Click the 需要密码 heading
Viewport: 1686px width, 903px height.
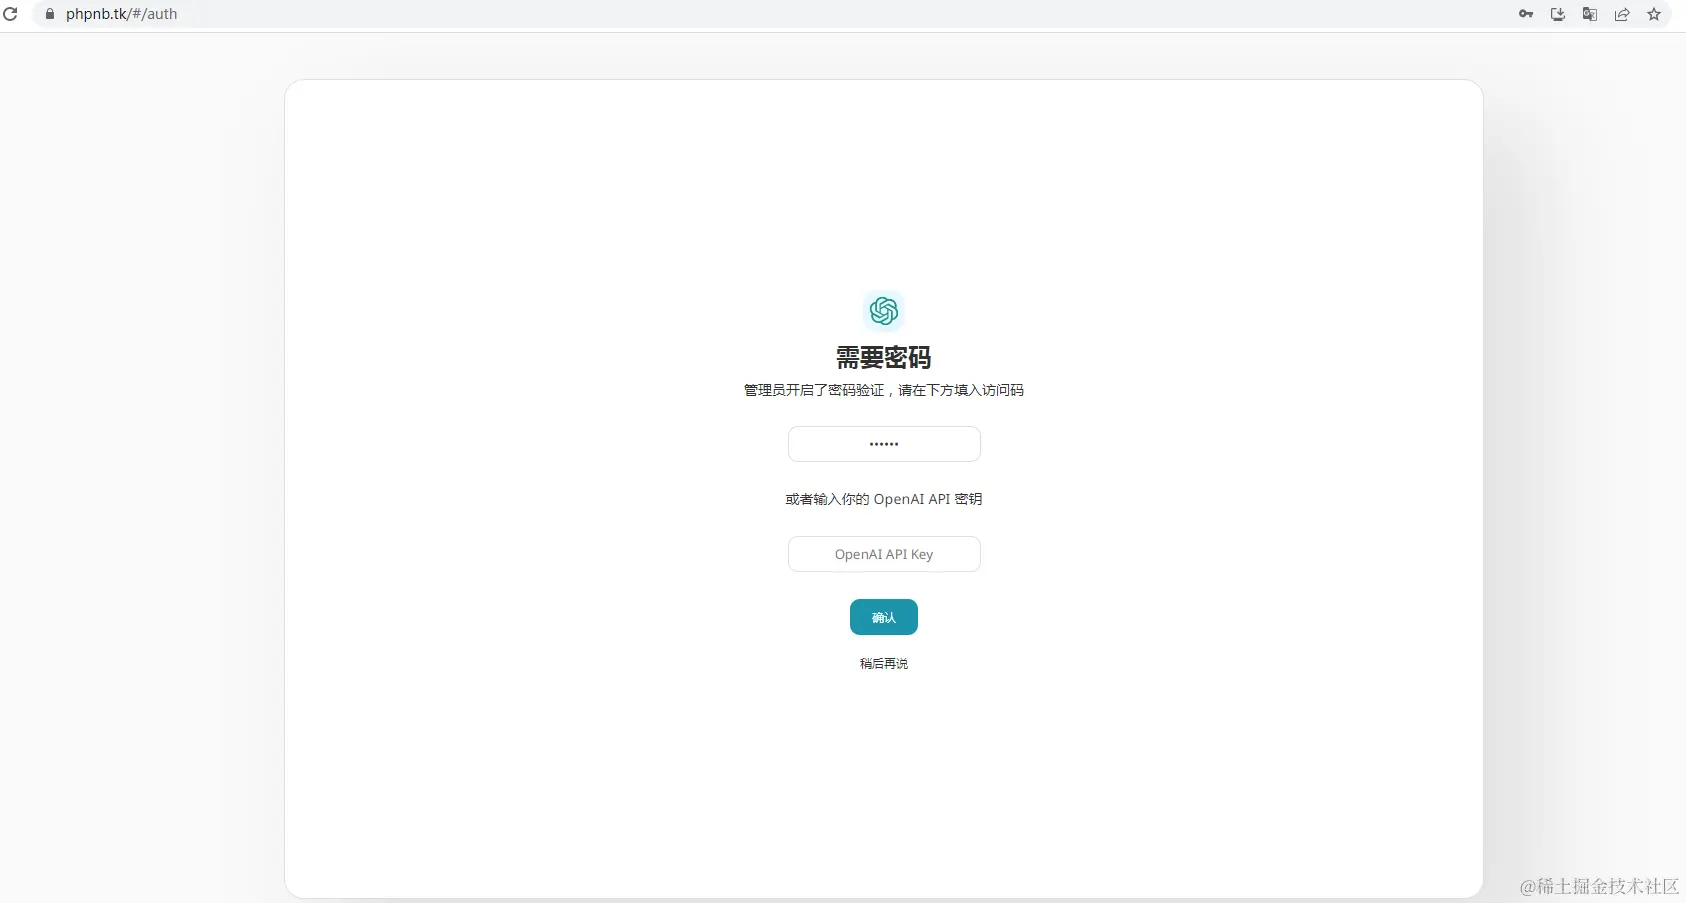(884, 358)
